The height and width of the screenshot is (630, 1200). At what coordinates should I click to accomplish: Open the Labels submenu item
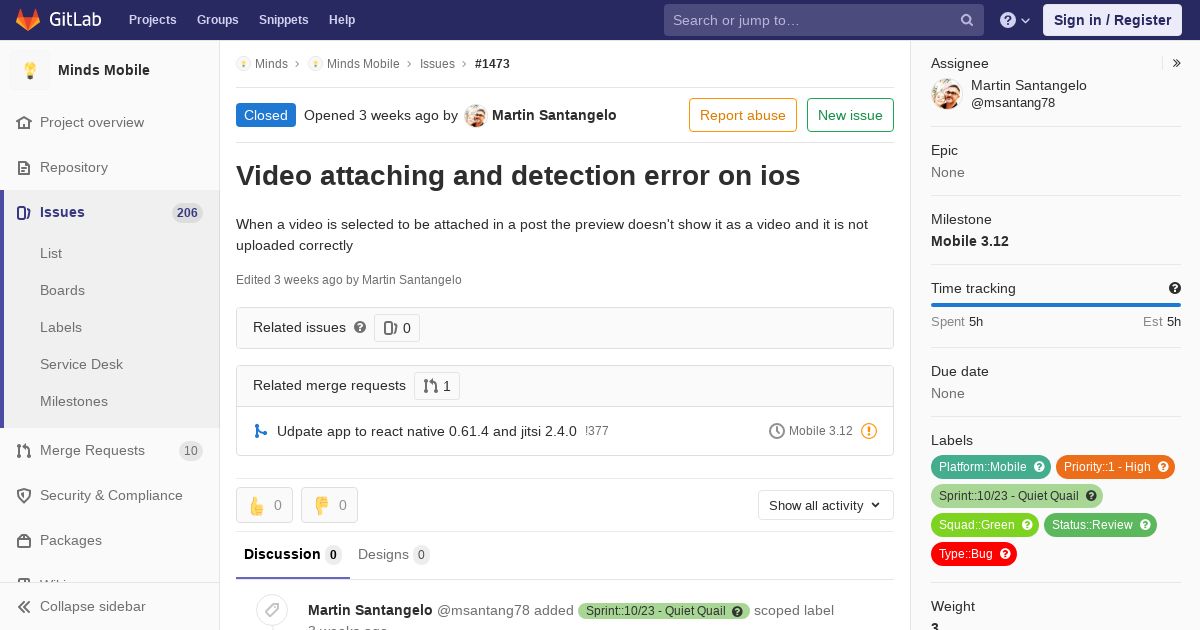pos(61,327)
